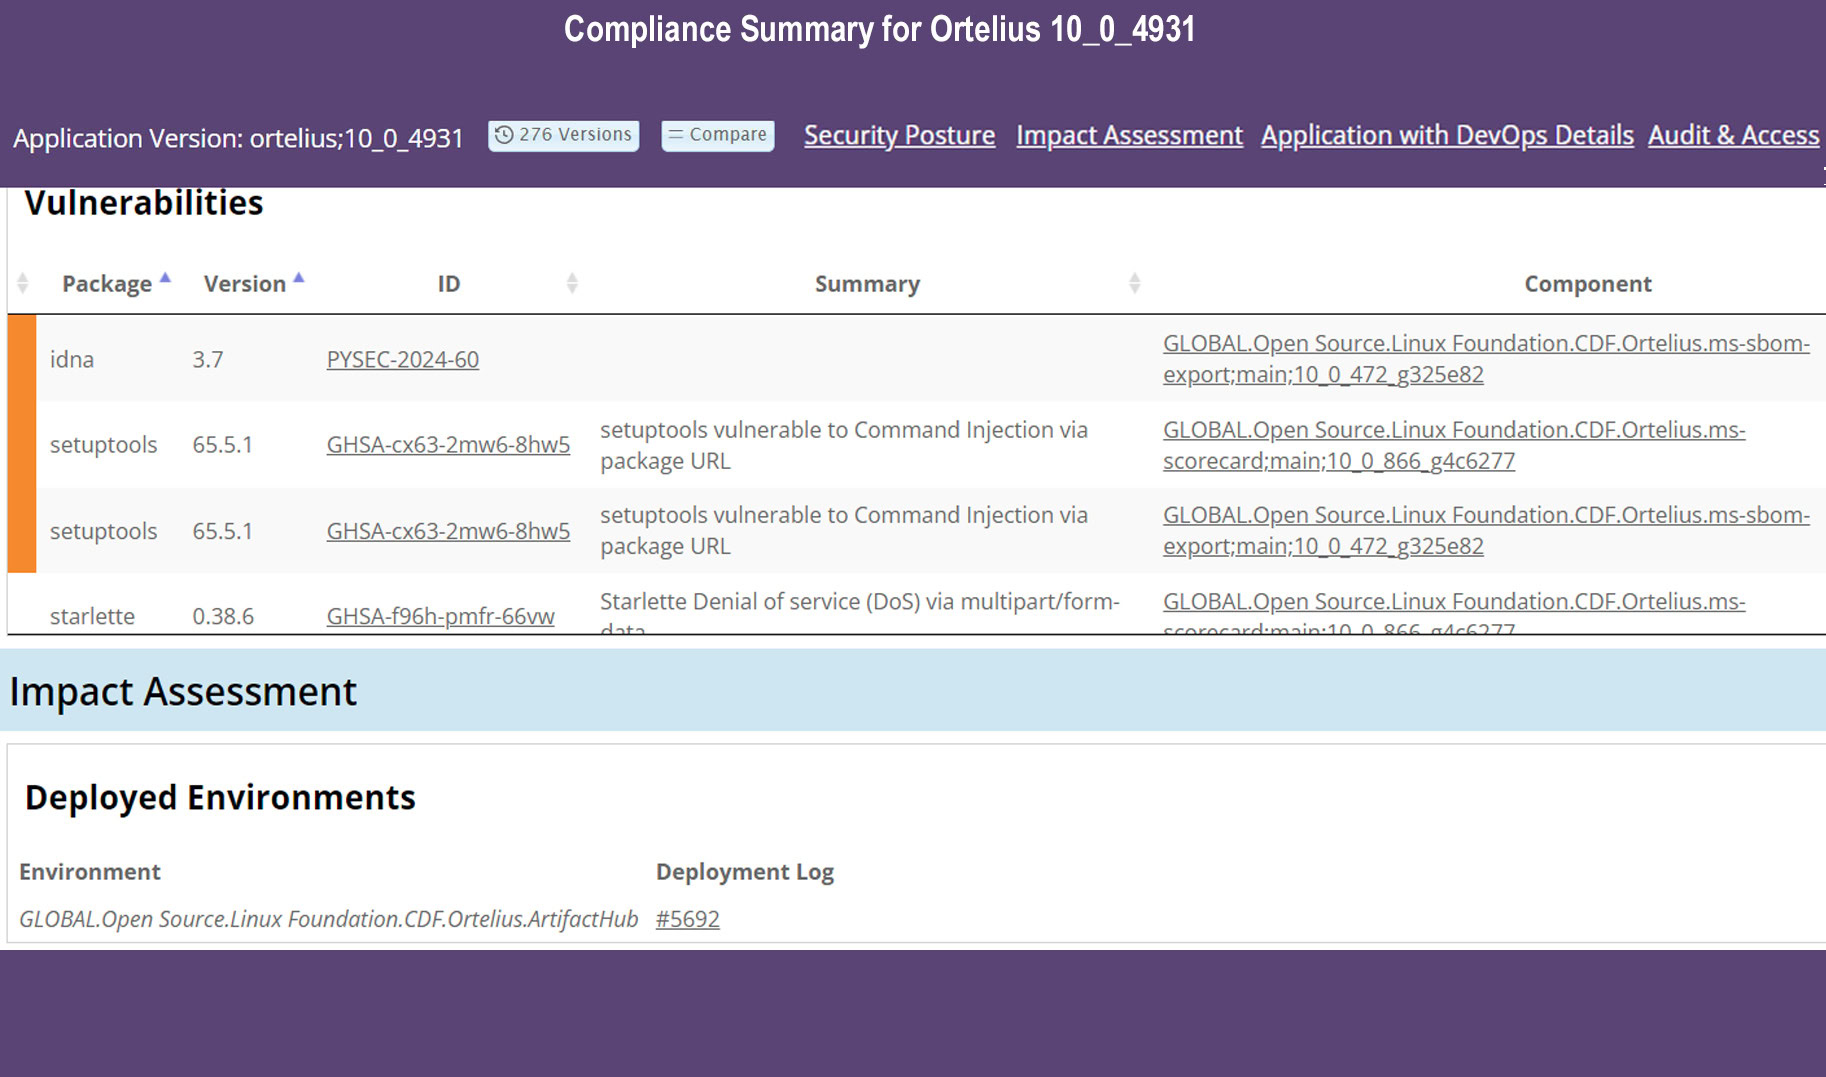Screen dimensions: 1826x1077
Task: Open the Security Posture section link
Action: click(x=899, y=135)
